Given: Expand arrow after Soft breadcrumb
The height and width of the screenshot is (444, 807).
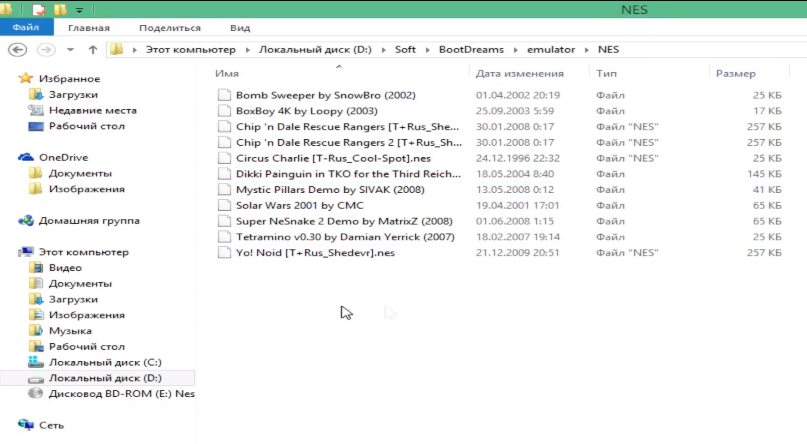Looking at the screenshot, I should tap(427, 50).
